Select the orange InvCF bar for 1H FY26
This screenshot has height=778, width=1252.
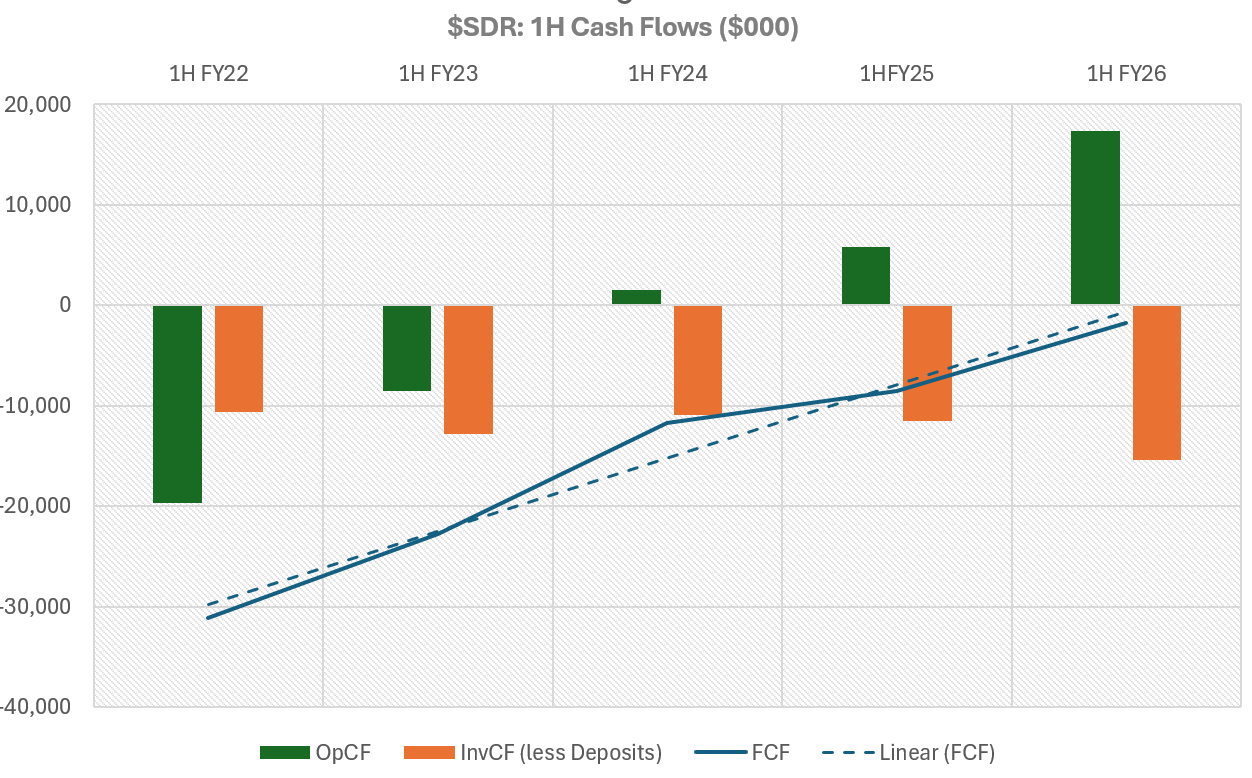tap(1157, 382)
